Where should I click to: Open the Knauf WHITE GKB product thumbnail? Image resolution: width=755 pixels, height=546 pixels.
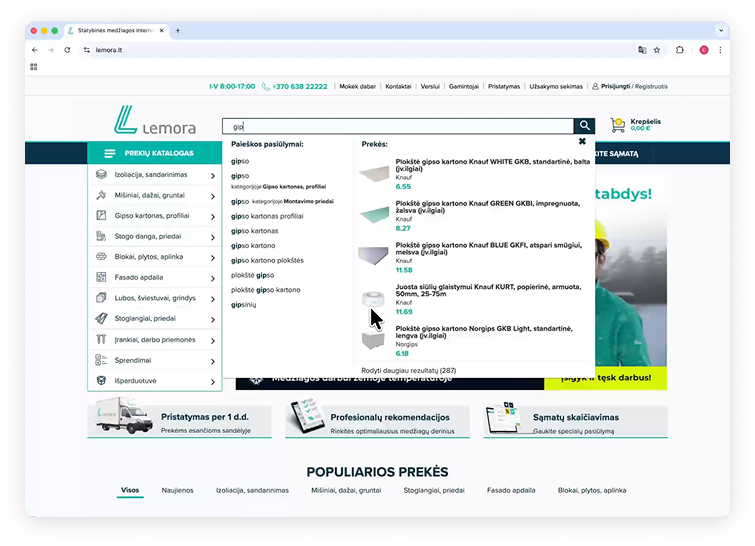pyautogui.click(x=374, y=173)
